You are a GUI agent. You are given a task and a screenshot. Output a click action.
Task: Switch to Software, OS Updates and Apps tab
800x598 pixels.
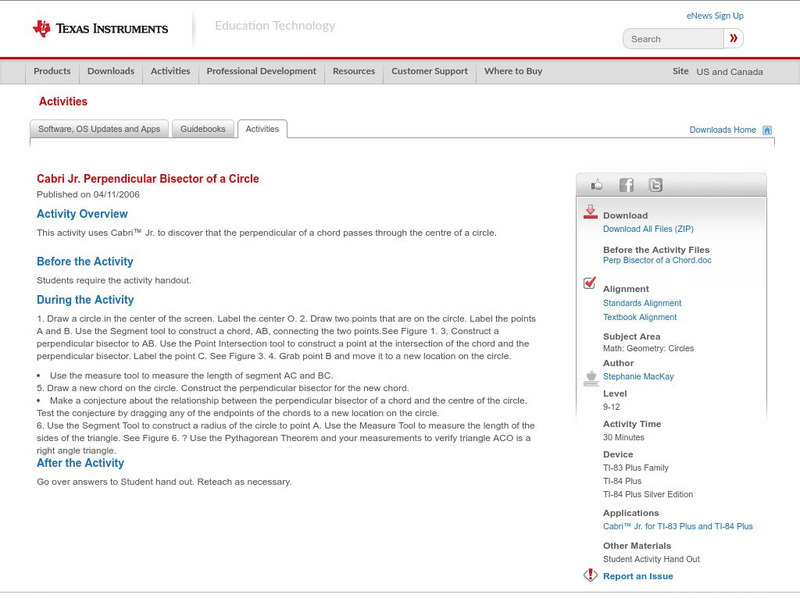coord(99,129)
